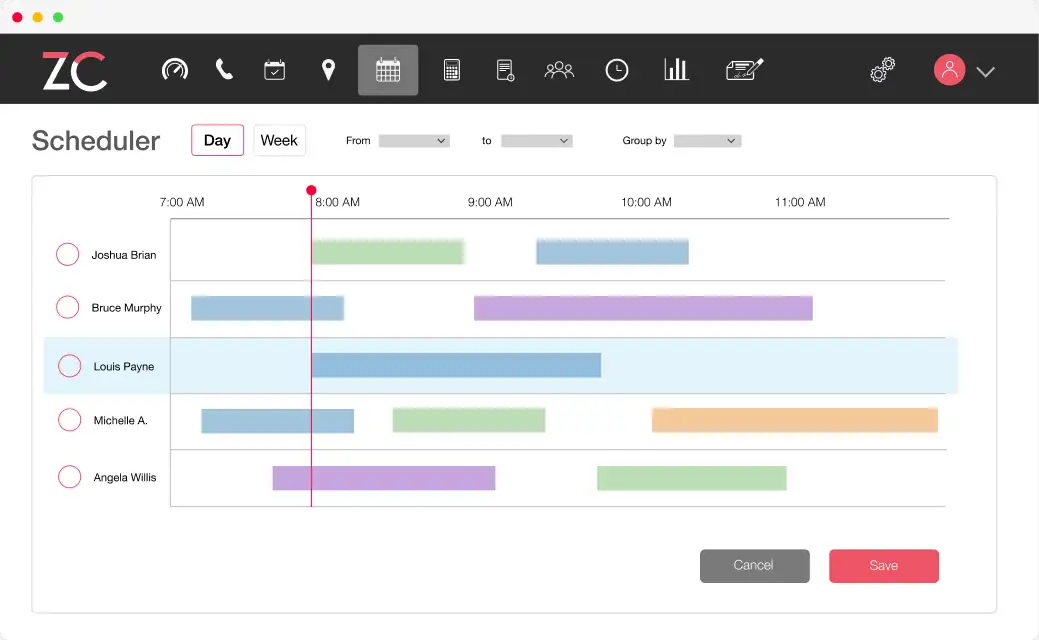Switch to the Week view tab
The height and width of the screenshot is (640, 1039).
coord(279,140)
